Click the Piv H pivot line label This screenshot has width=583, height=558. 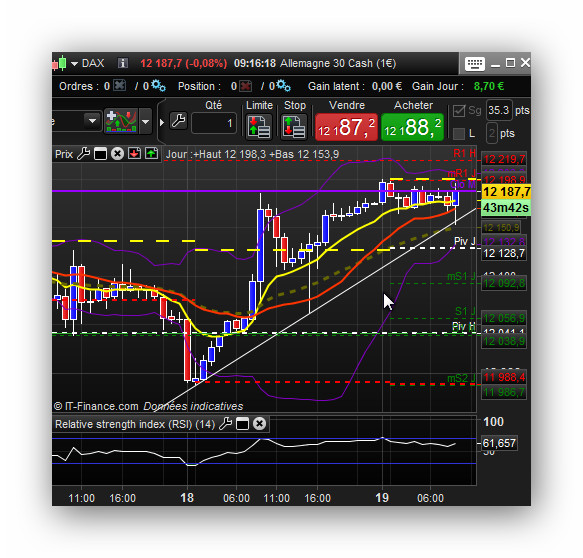click(464, 326)
